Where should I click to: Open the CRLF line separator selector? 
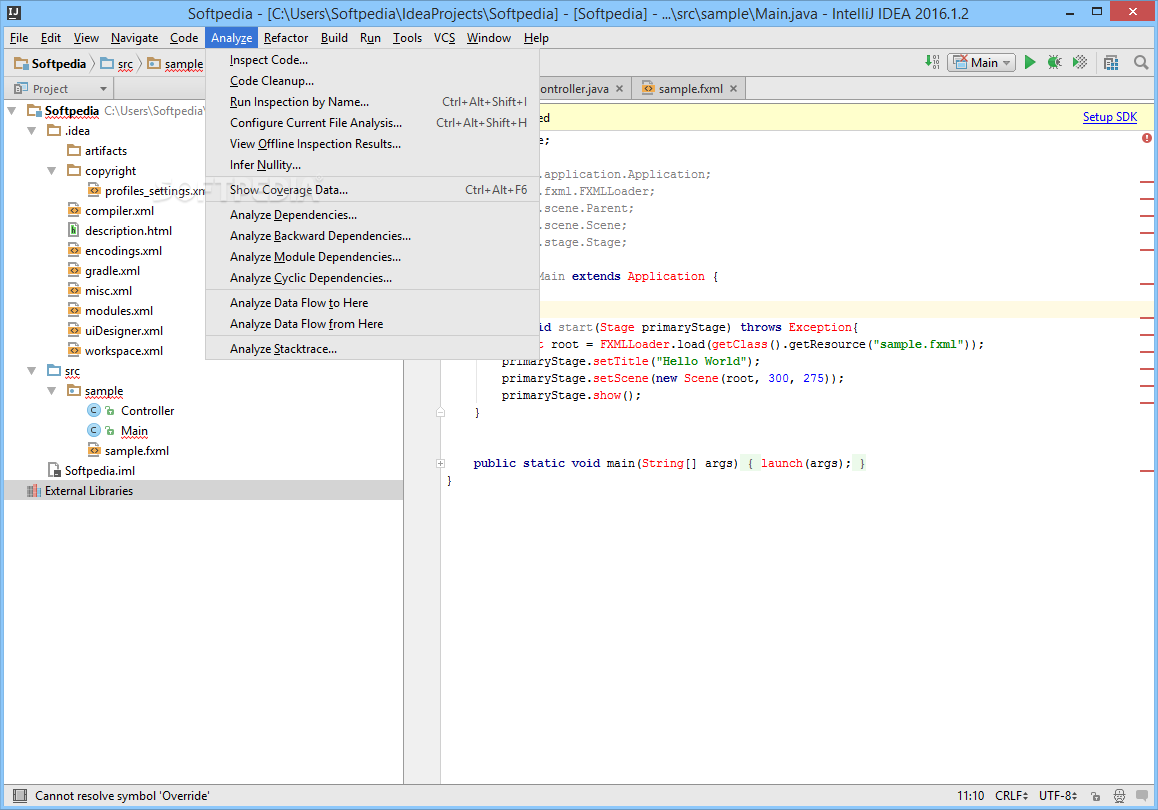pyautogui.click(x=1011, y=796)
